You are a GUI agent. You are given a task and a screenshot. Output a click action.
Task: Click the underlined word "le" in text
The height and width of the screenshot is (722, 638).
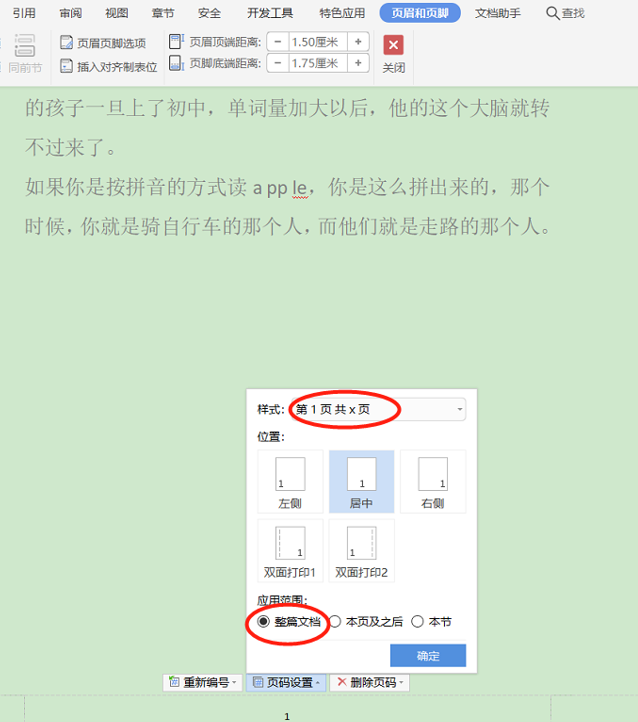tap(300, 188)
